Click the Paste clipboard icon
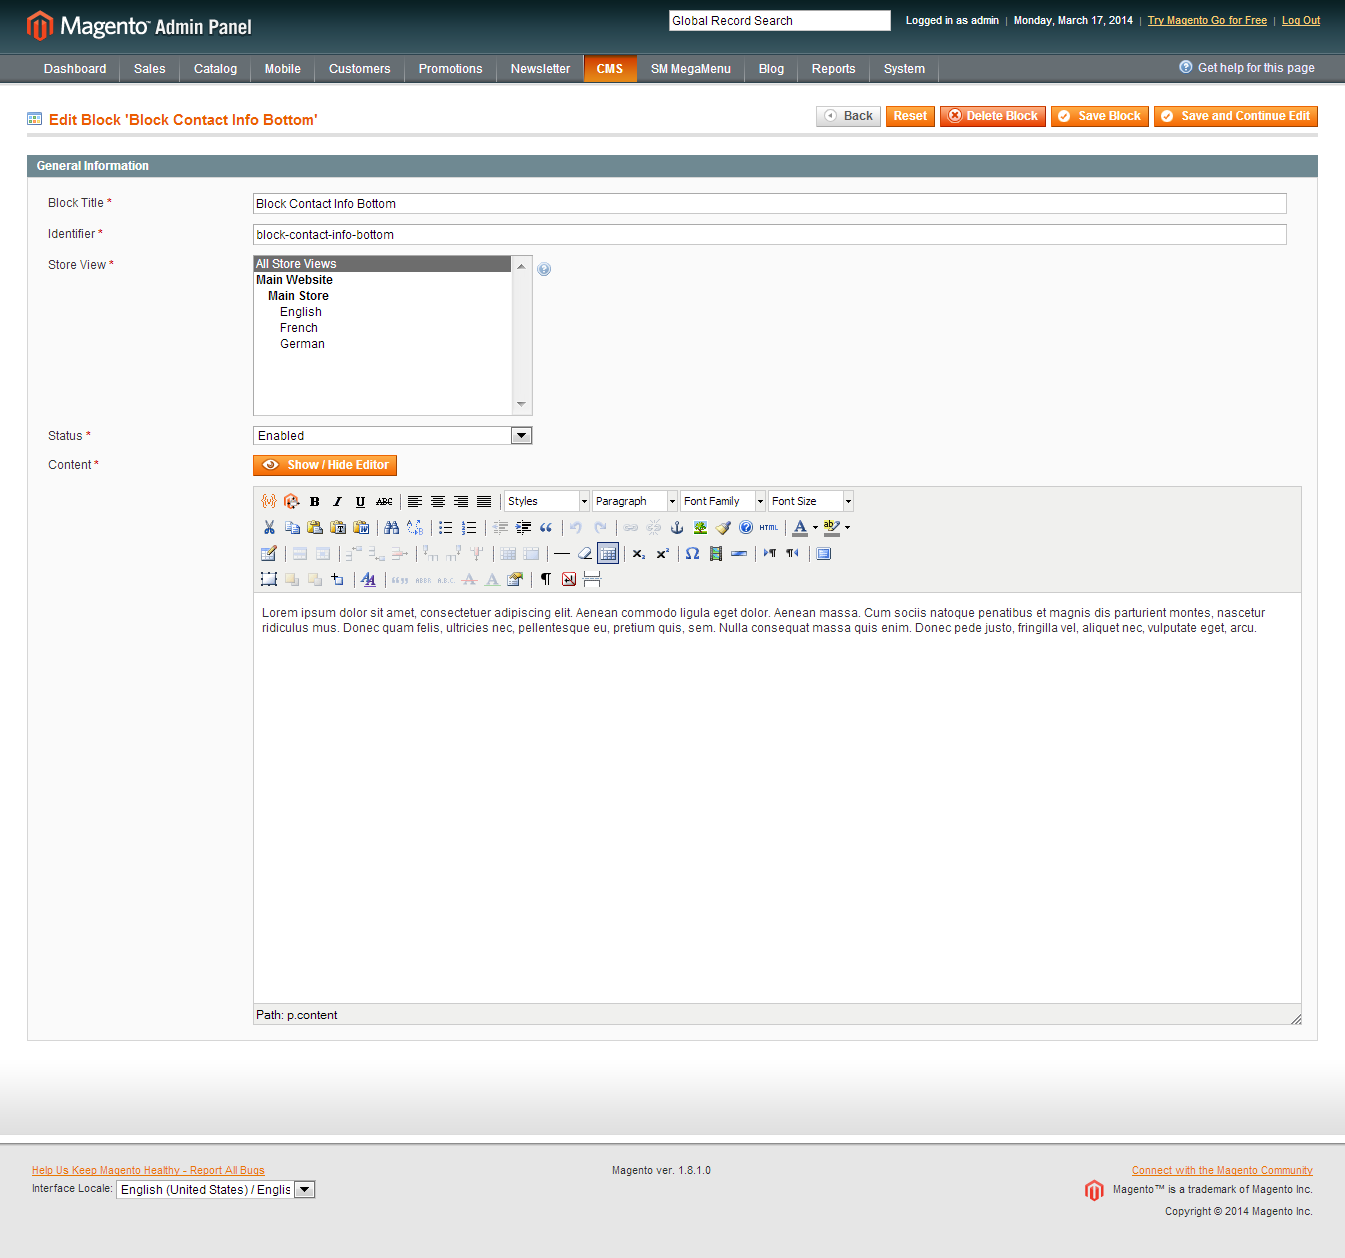This screenshot has width=1345, height=1258. [315, 527]
